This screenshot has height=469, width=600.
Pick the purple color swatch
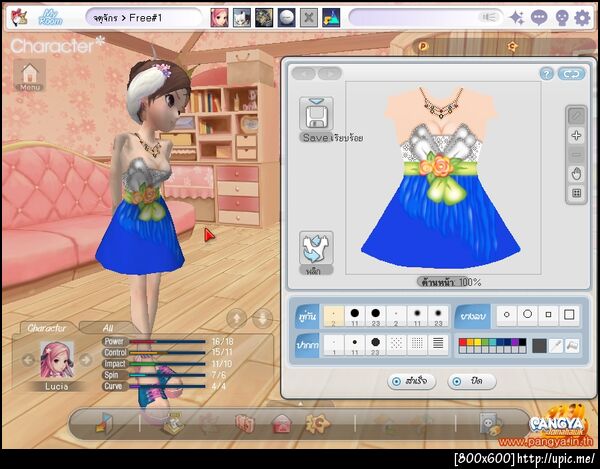click(x=515, y=342)
